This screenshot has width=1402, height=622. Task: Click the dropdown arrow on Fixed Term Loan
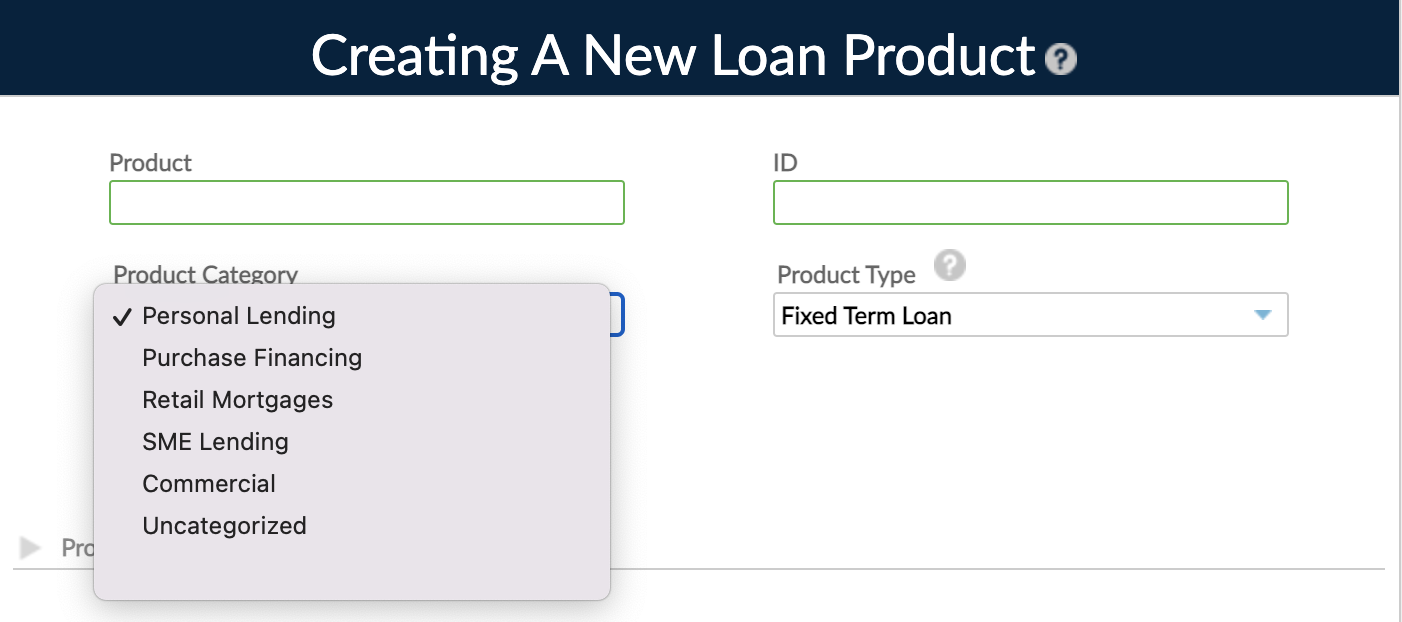(1261, 314)
